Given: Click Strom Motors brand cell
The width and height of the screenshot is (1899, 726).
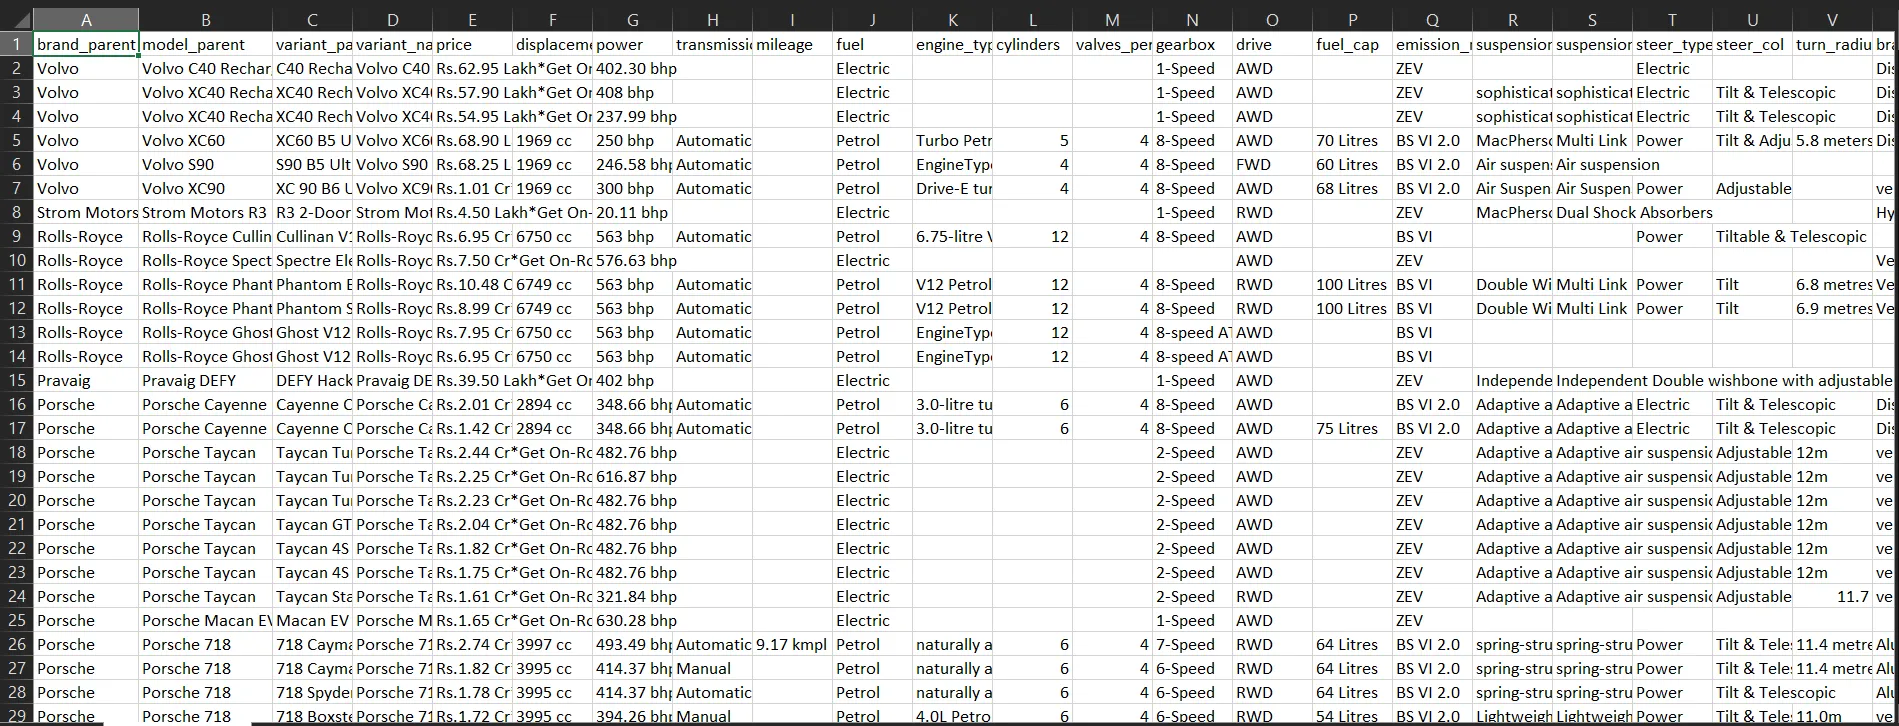Looking at the screenshot, I should click(86, 212).
